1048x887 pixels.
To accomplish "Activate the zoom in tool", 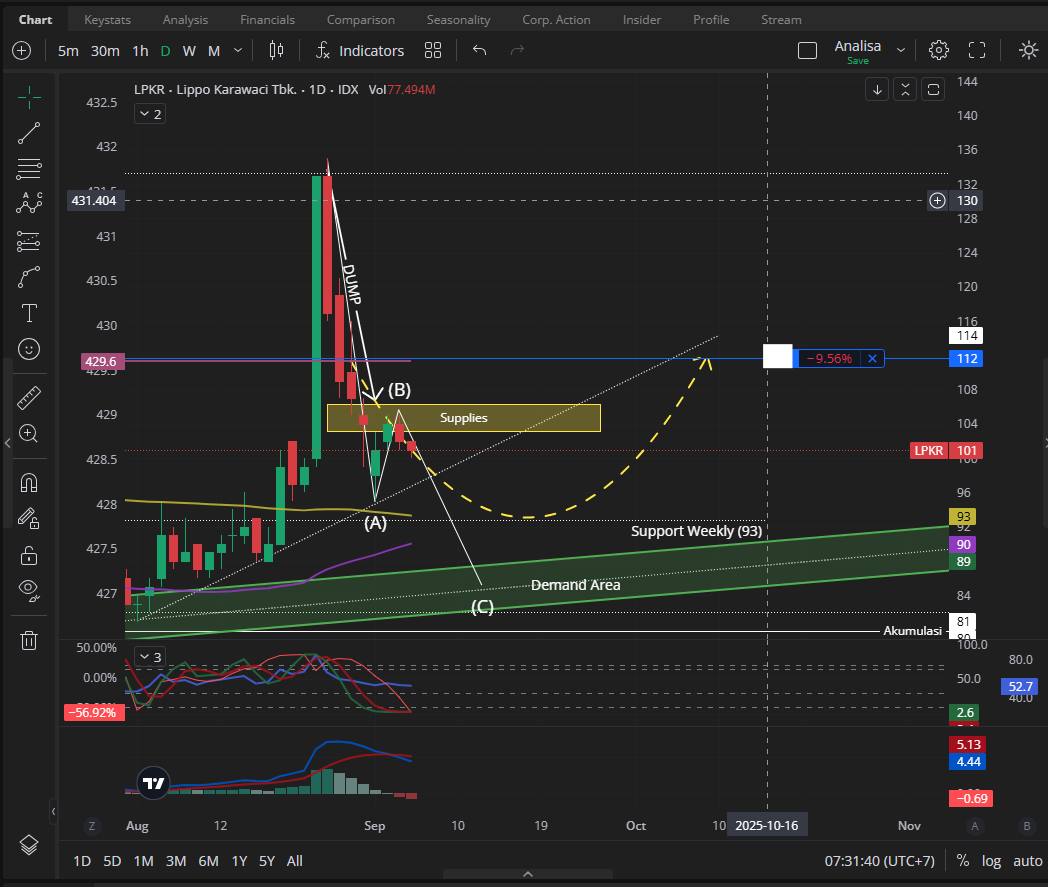I will (x=29, y=433).
